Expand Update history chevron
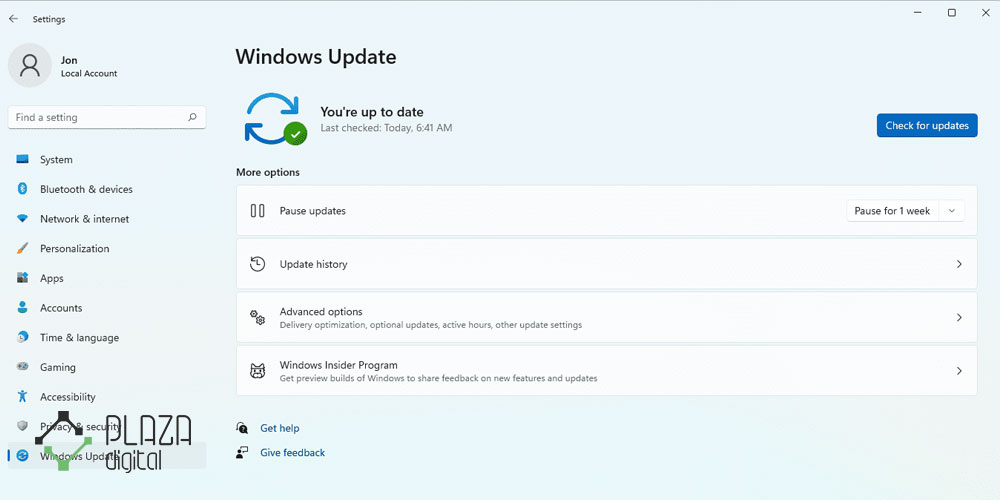Image resolution: width=1000 pixels, height=500 pixels. [959, 264]
